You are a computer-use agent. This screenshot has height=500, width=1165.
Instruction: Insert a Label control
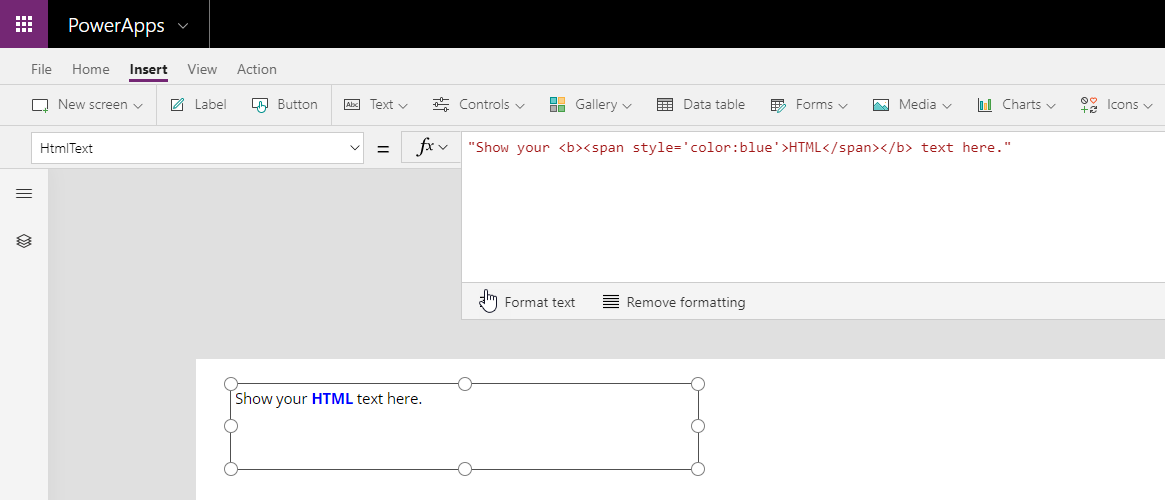[198, 104]
